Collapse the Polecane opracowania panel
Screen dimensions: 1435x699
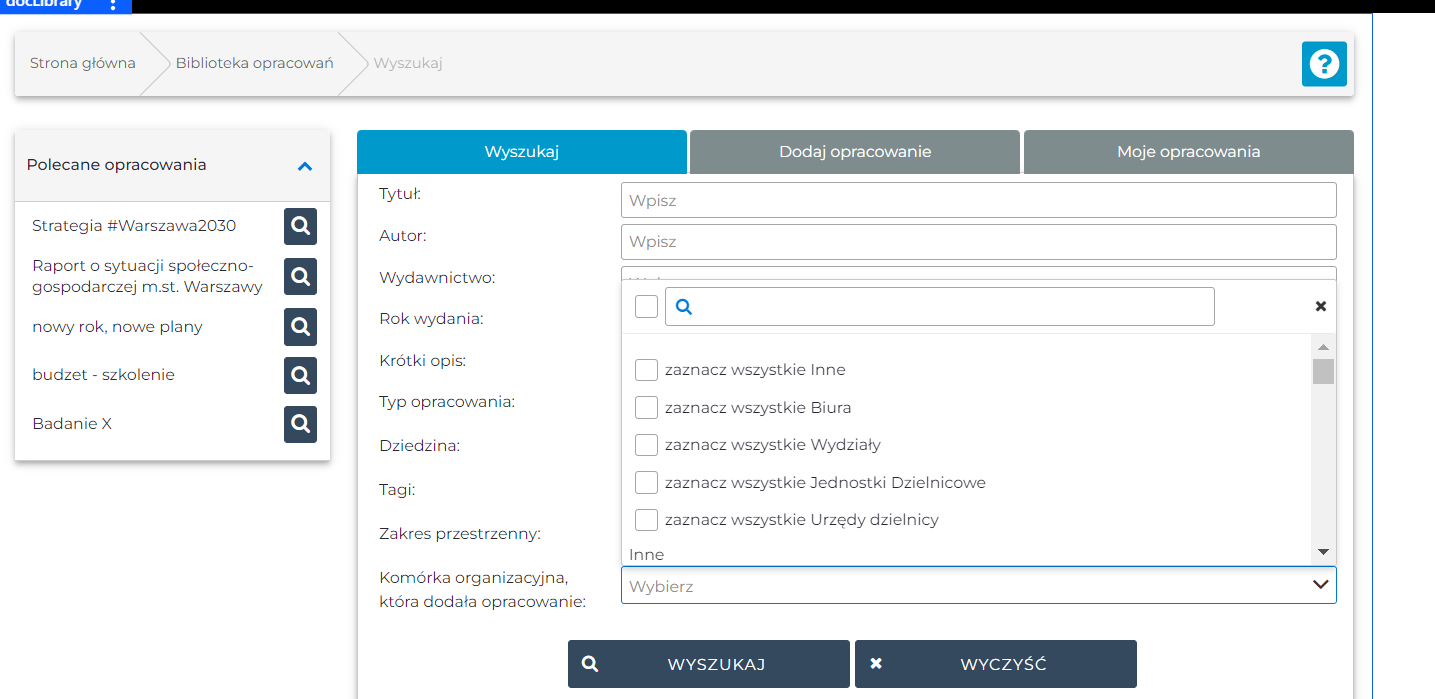305,166
